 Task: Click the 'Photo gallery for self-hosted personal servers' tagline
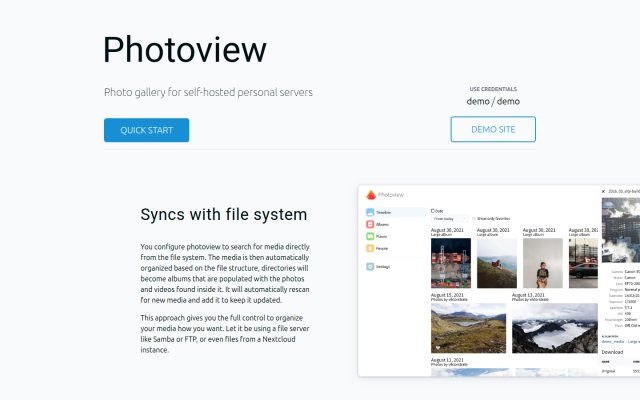(208, 92)
